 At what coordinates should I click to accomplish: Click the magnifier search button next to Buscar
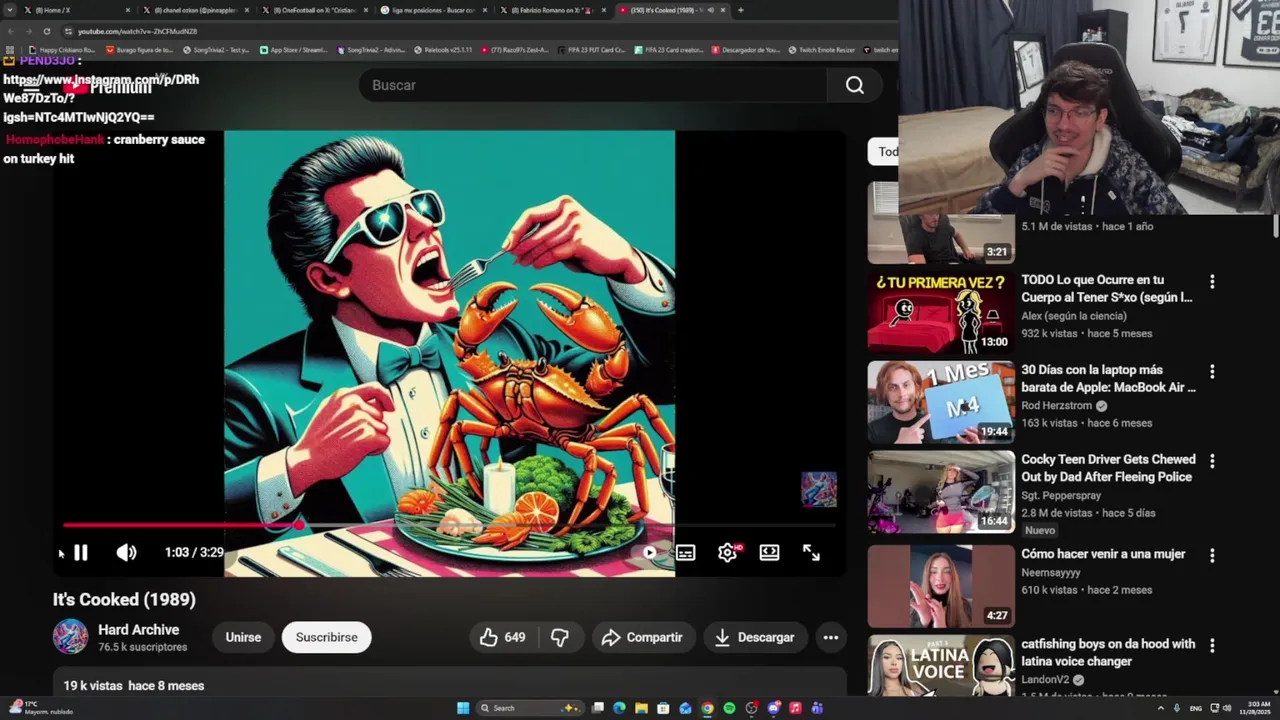pyautogui.click(x=854, y=85)
